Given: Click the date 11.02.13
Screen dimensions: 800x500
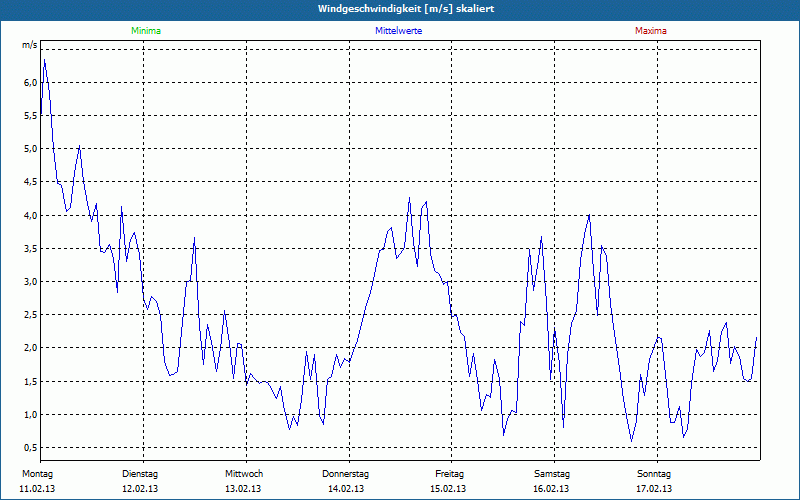Looking at the screenshot, I should 37,489.
